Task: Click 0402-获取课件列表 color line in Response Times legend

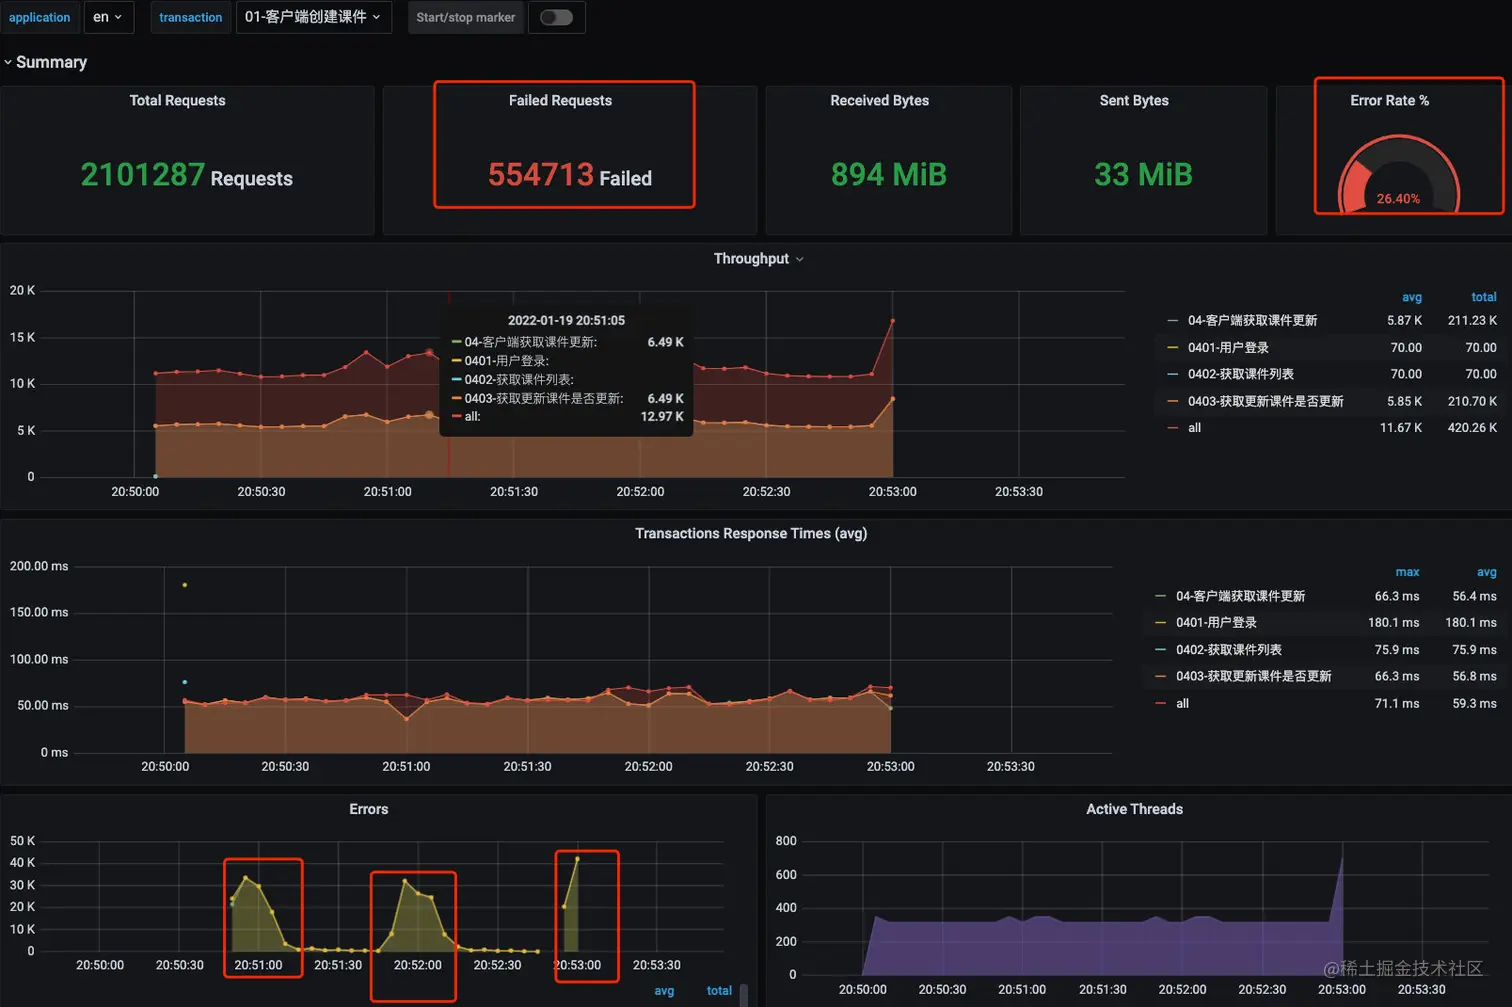Action: pyautogui.click(x=1160, y=650)
